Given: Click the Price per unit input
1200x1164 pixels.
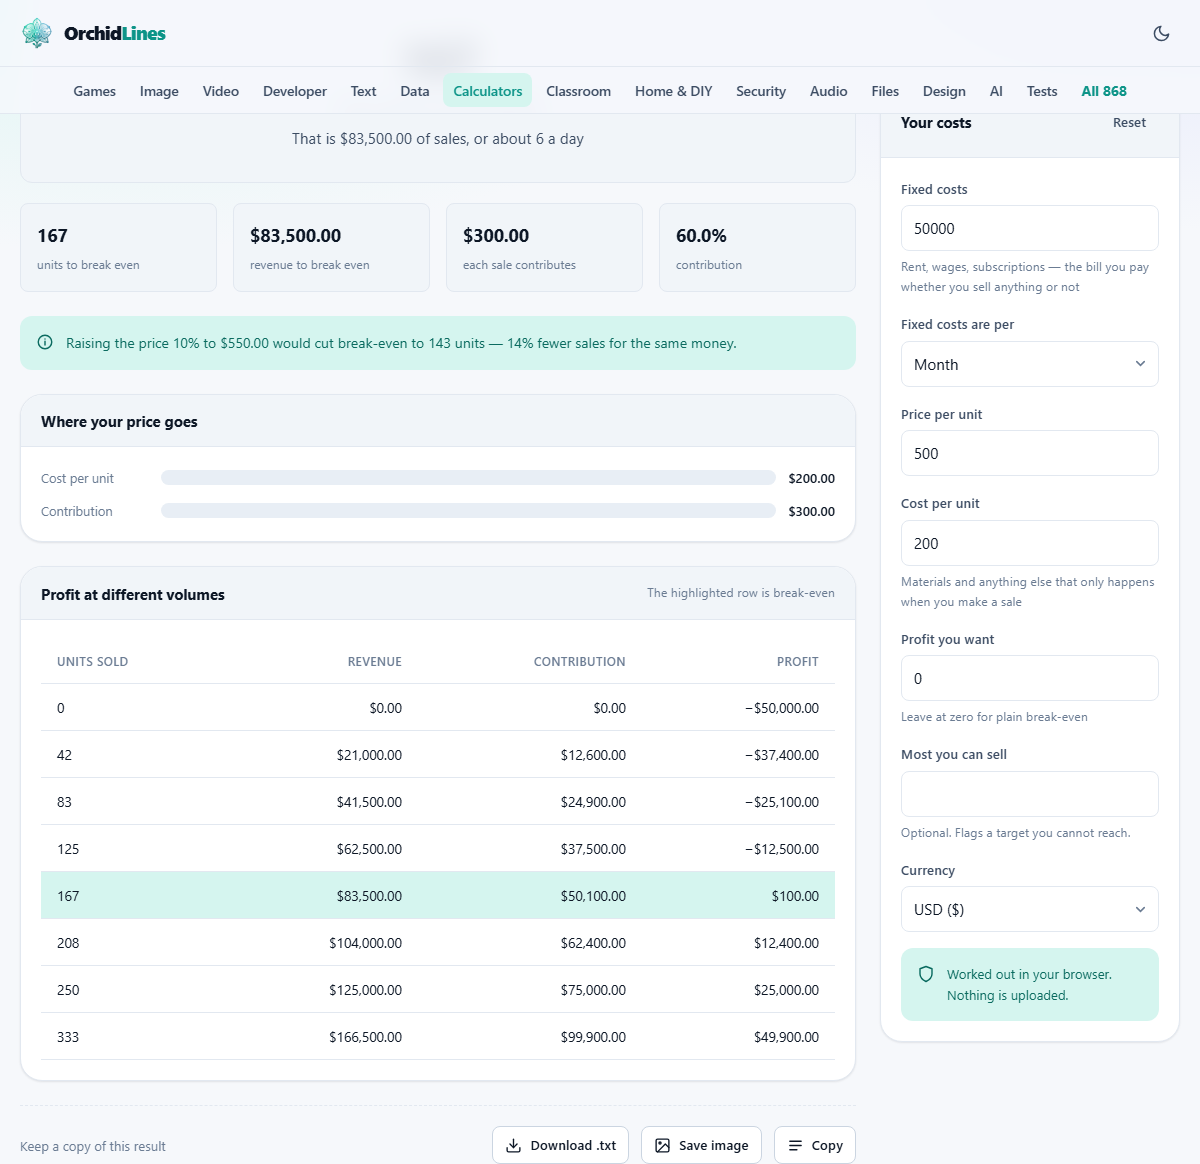Looking at the screenshot, I should click(x=1029, y=453).
